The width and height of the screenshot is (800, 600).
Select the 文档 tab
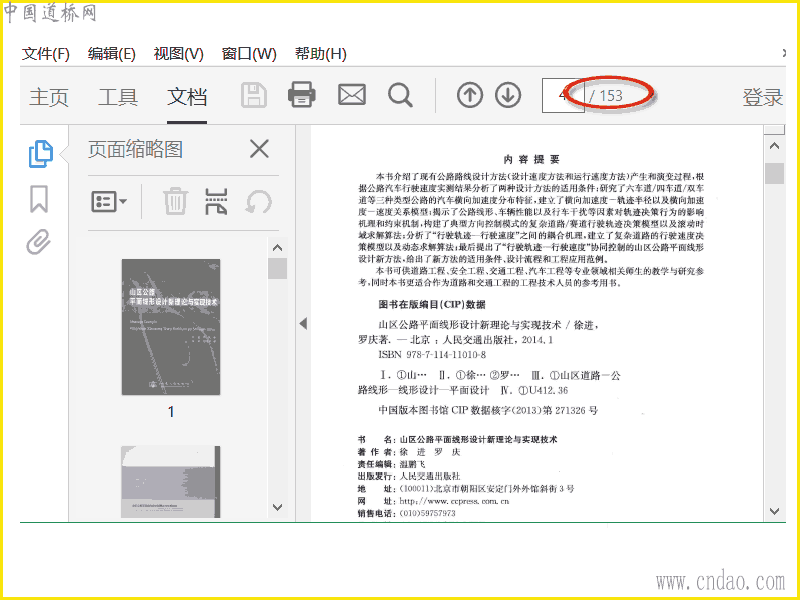pos(187,96)
